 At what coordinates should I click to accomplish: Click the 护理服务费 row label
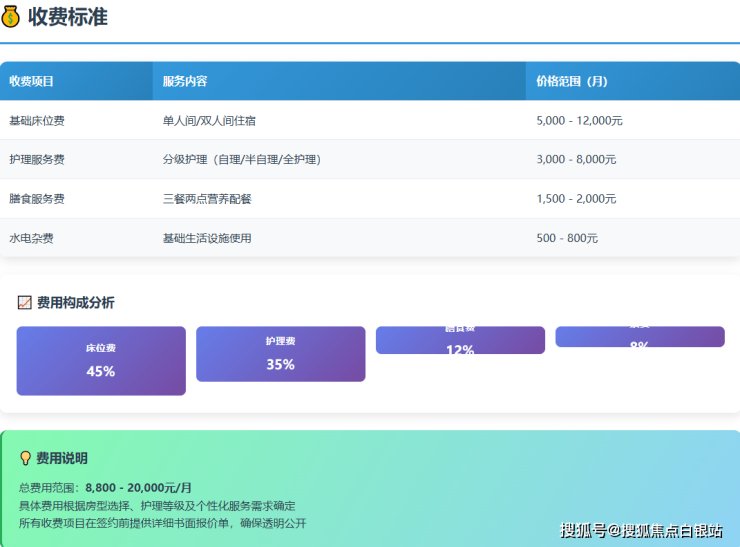tap(37, 159)
